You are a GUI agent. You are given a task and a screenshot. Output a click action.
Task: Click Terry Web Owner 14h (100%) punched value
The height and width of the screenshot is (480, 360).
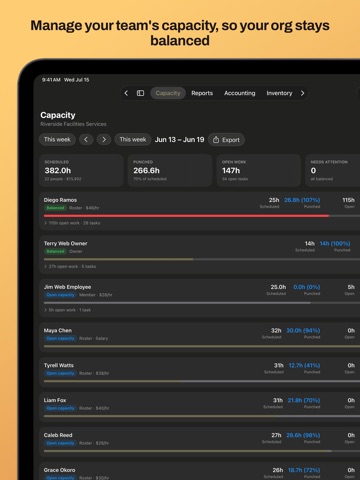pos(335,243)
